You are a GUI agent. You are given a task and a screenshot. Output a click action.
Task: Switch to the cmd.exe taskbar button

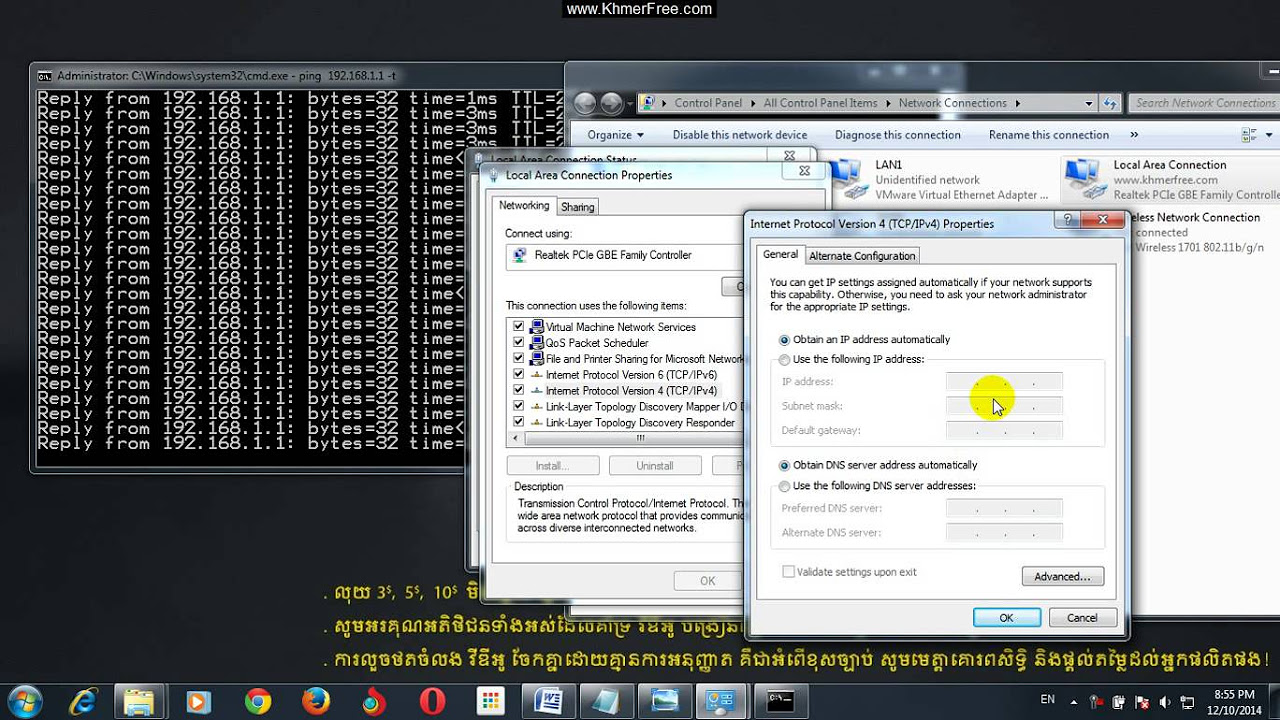[x=780, y=702]
